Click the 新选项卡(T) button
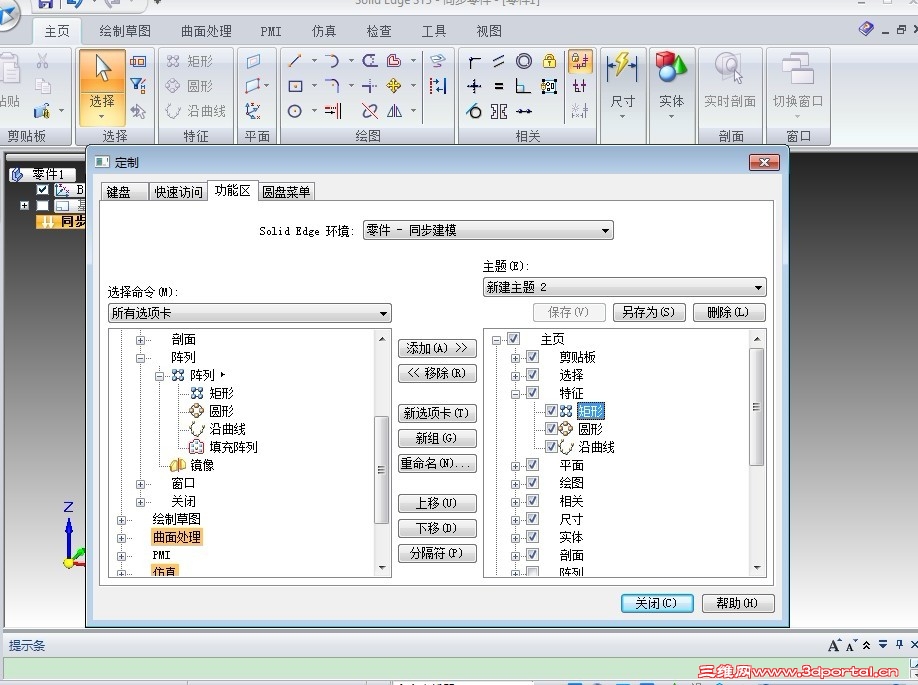 437,413
